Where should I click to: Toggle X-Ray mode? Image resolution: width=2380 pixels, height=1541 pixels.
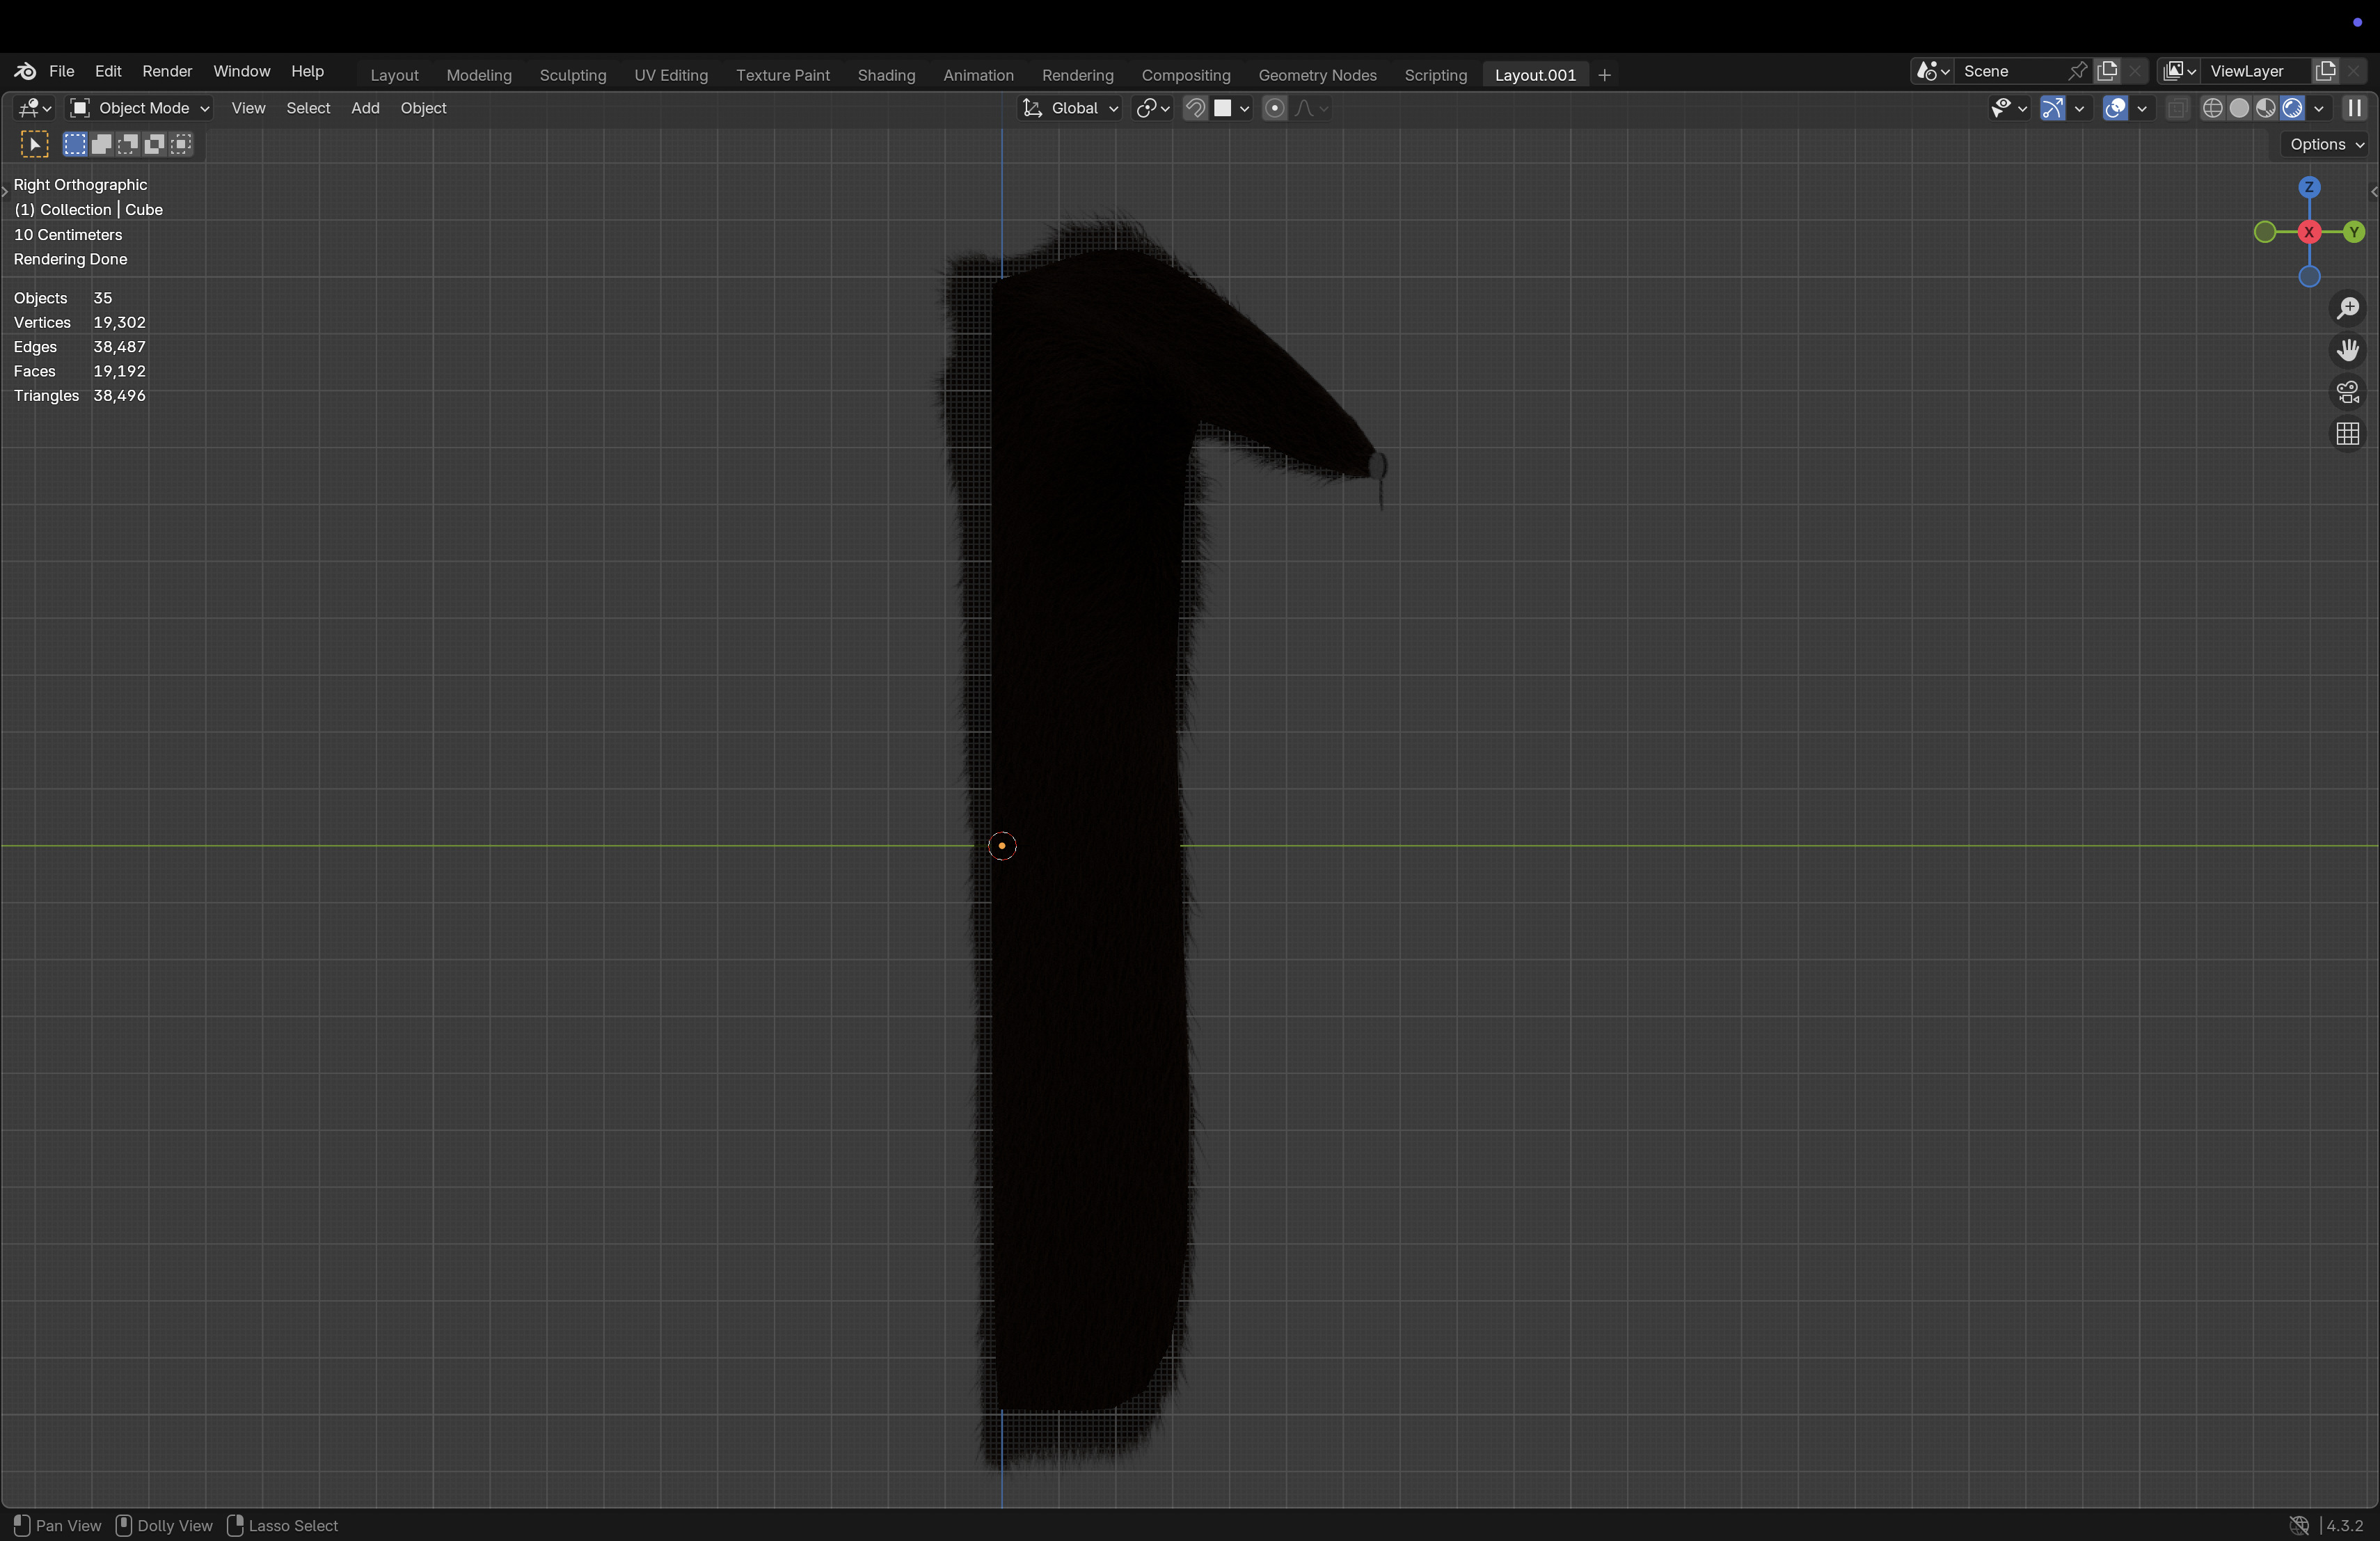coord(2177,108)
